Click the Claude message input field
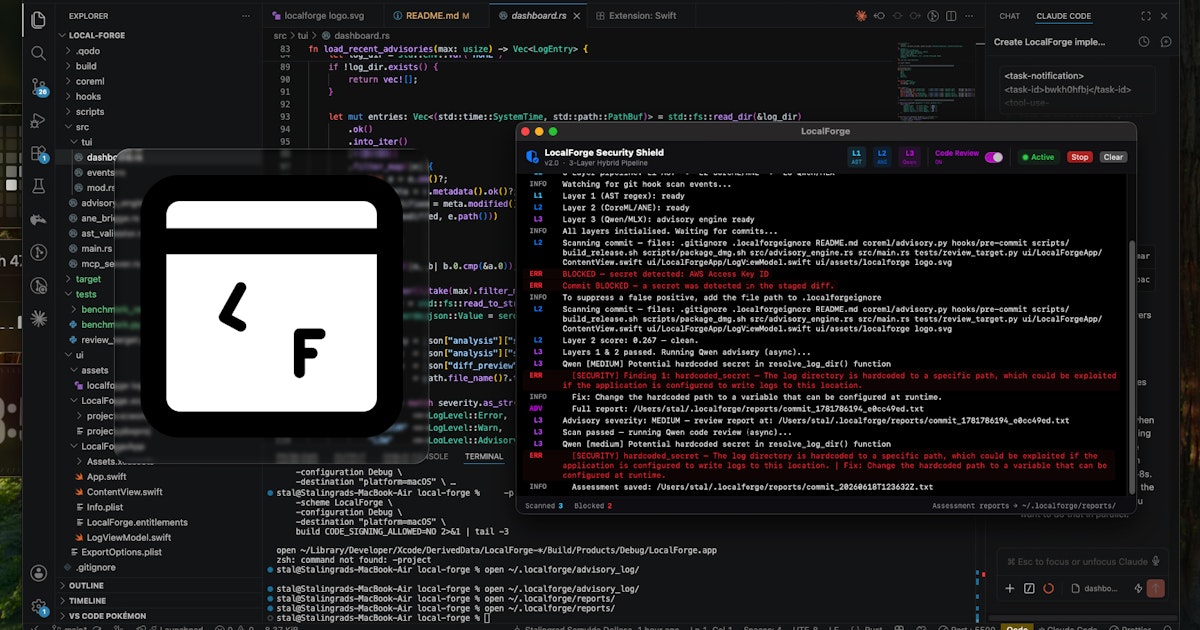The image size is (1200, 630). (x=1080, y=561)
